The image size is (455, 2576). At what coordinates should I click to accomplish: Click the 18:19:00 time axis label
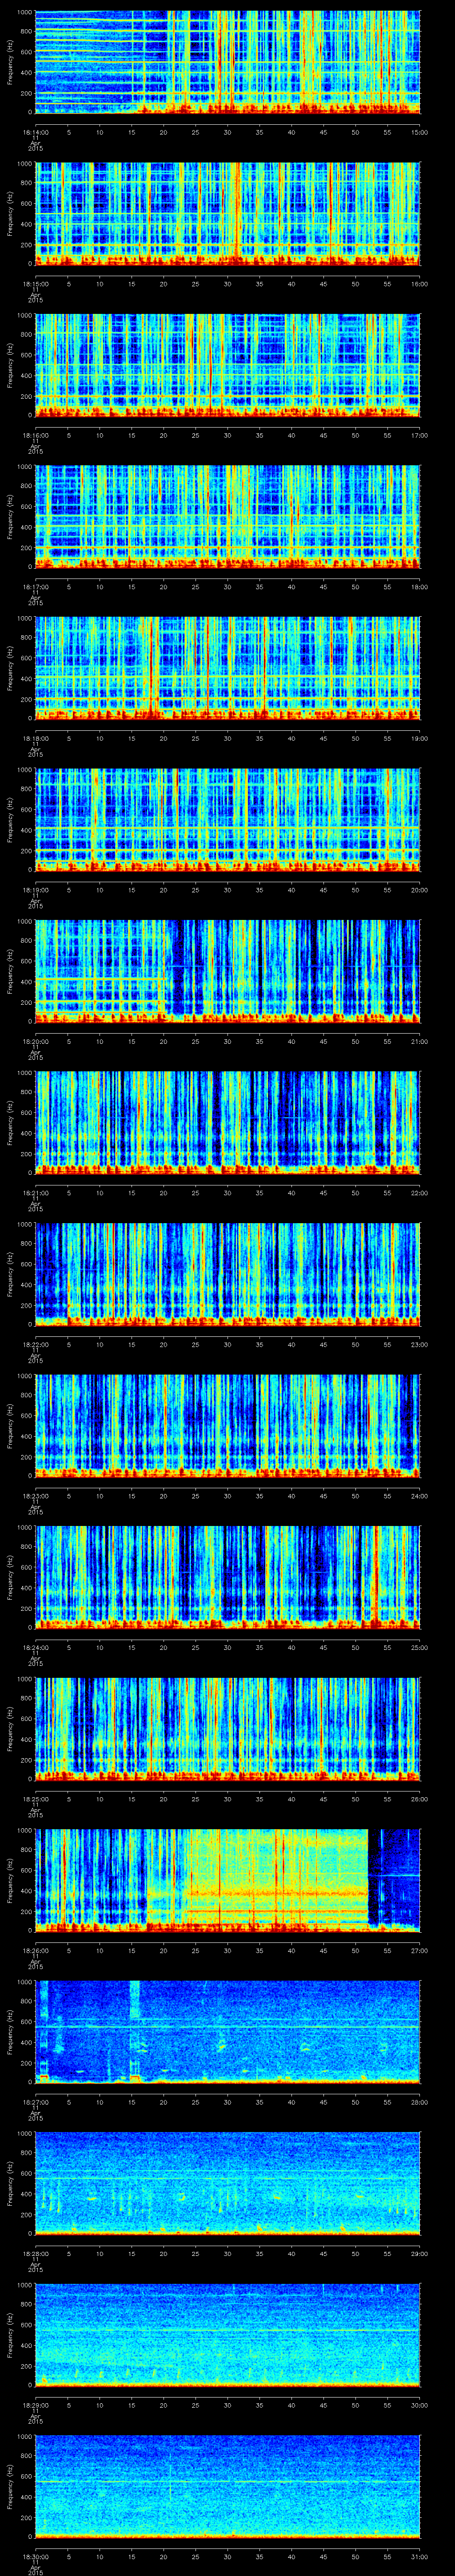[35, 889]
